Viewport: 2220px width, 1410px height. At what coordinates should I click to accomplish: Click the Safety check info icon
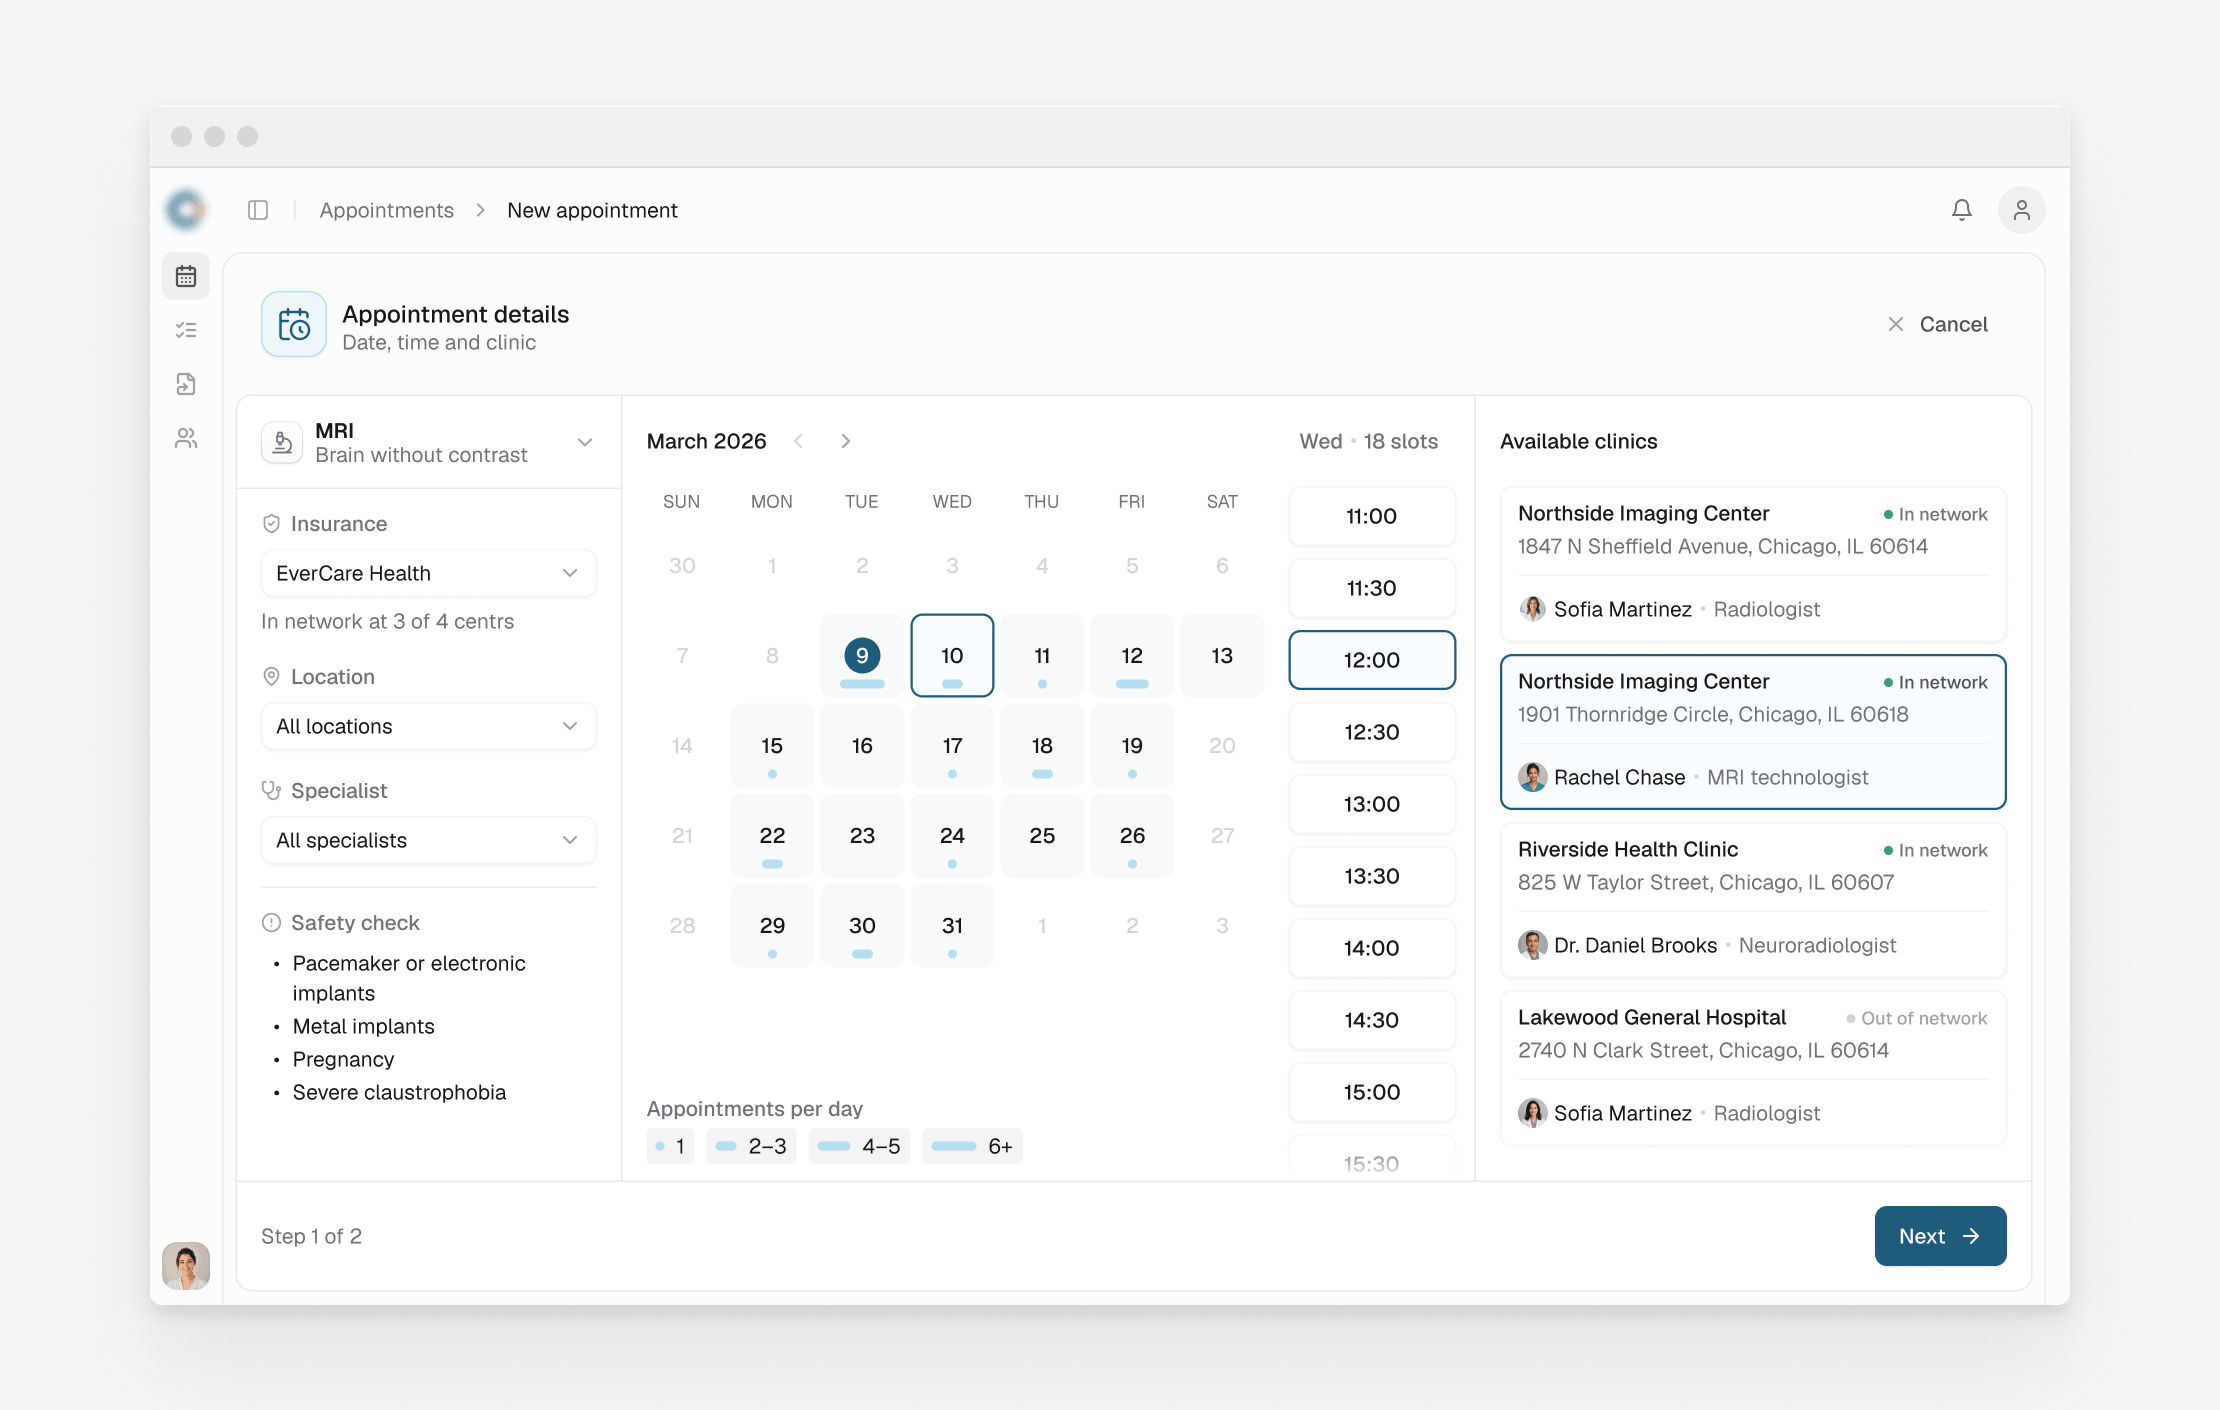click(271, 923)
